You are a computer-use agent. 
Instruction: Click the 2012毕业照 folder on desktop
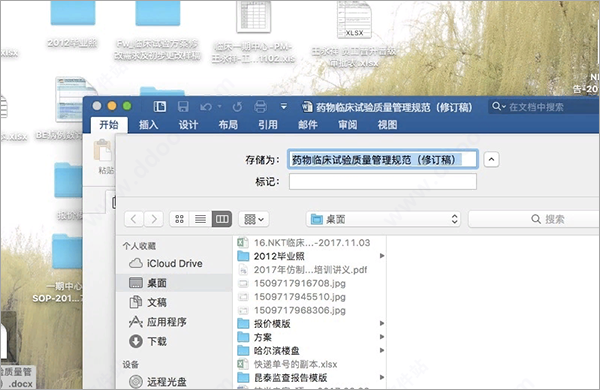click(73, 13)
